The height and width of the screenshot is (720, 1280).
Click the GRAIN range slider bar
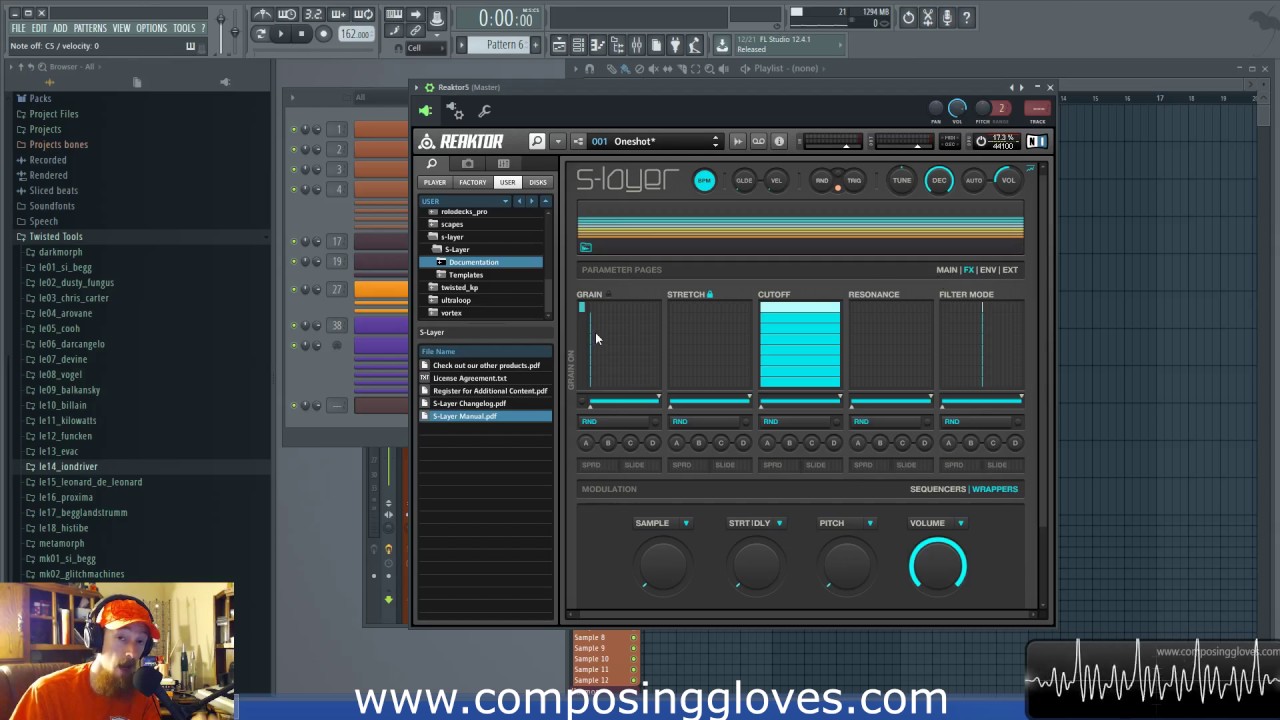(x=624, y=400)
